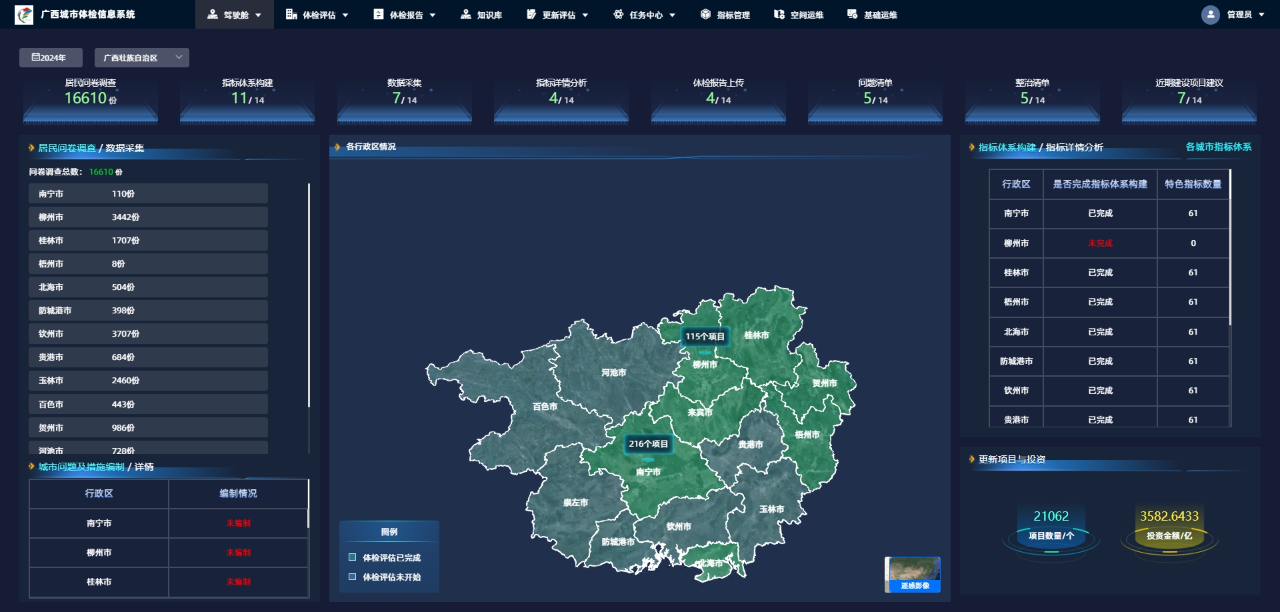Click the 体检评估 chart icon in the nav bar
The image size is (1280, 612).
pos(290,15)
